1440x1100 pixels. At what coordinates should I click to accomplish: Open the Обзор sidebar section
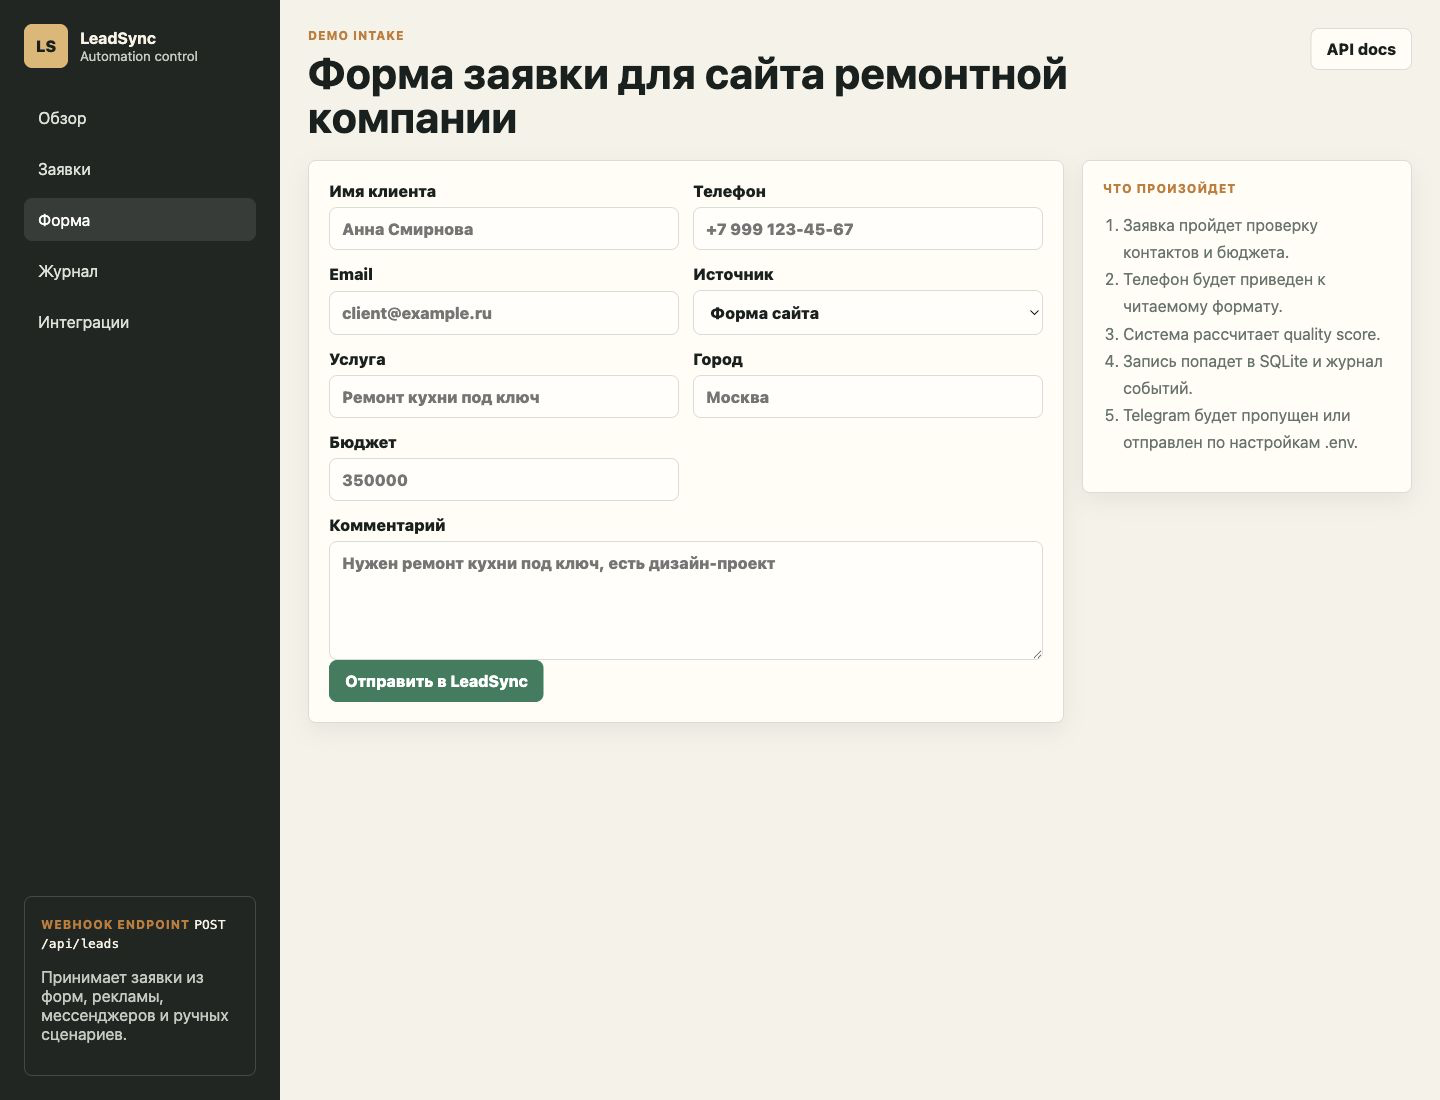click(x=140, y=118)
